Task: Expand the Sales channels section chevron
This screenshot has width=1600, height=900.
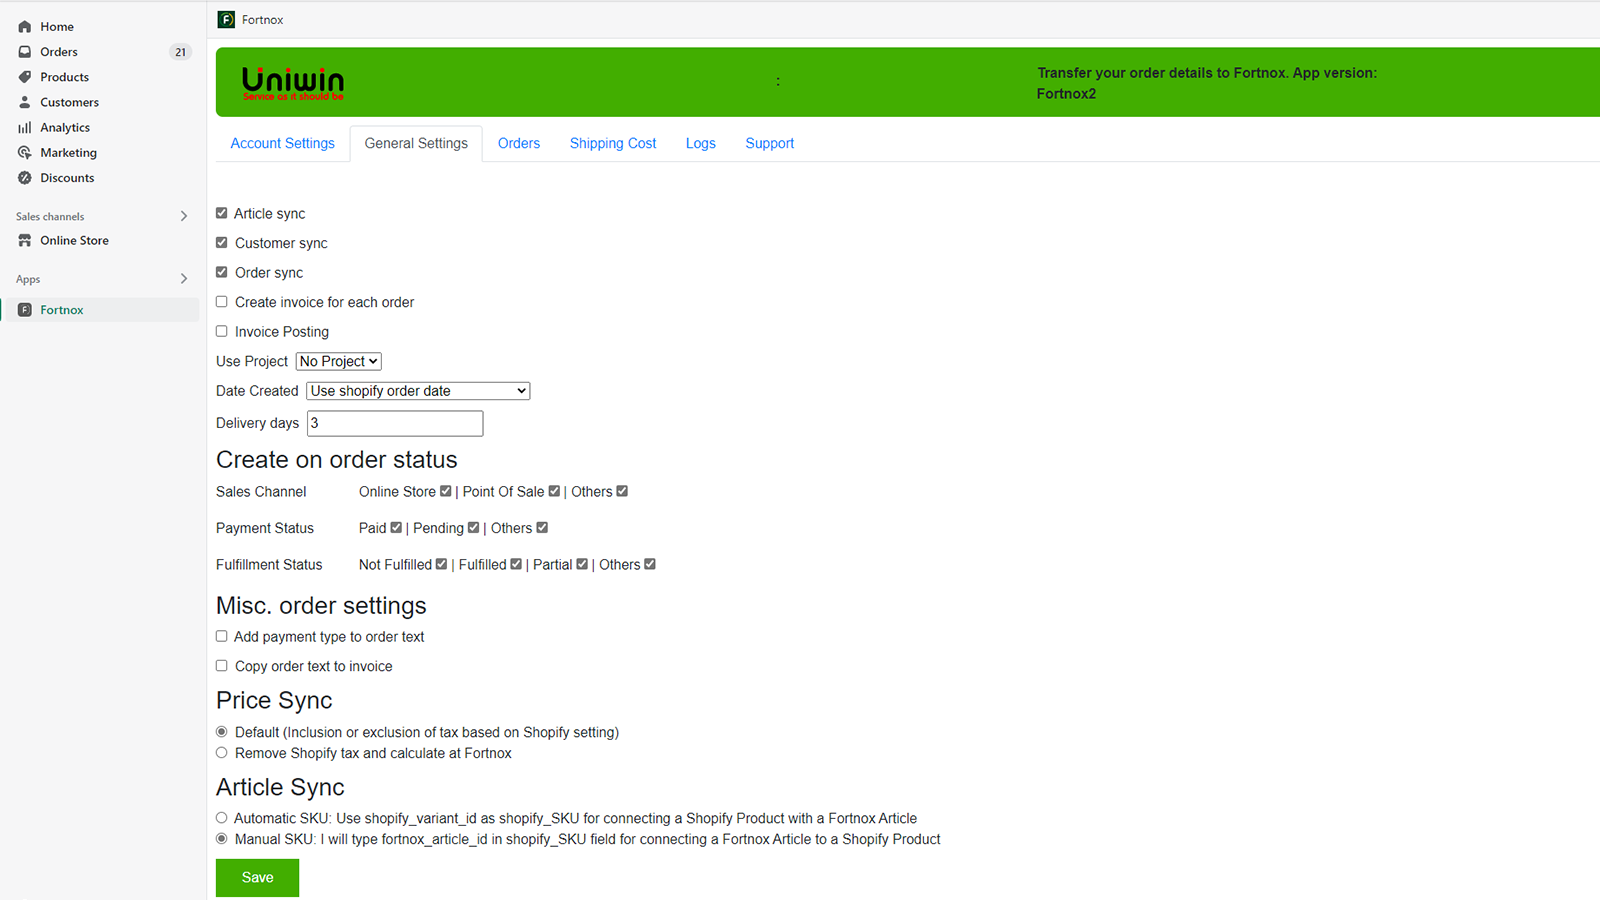Action: point(184,216)
